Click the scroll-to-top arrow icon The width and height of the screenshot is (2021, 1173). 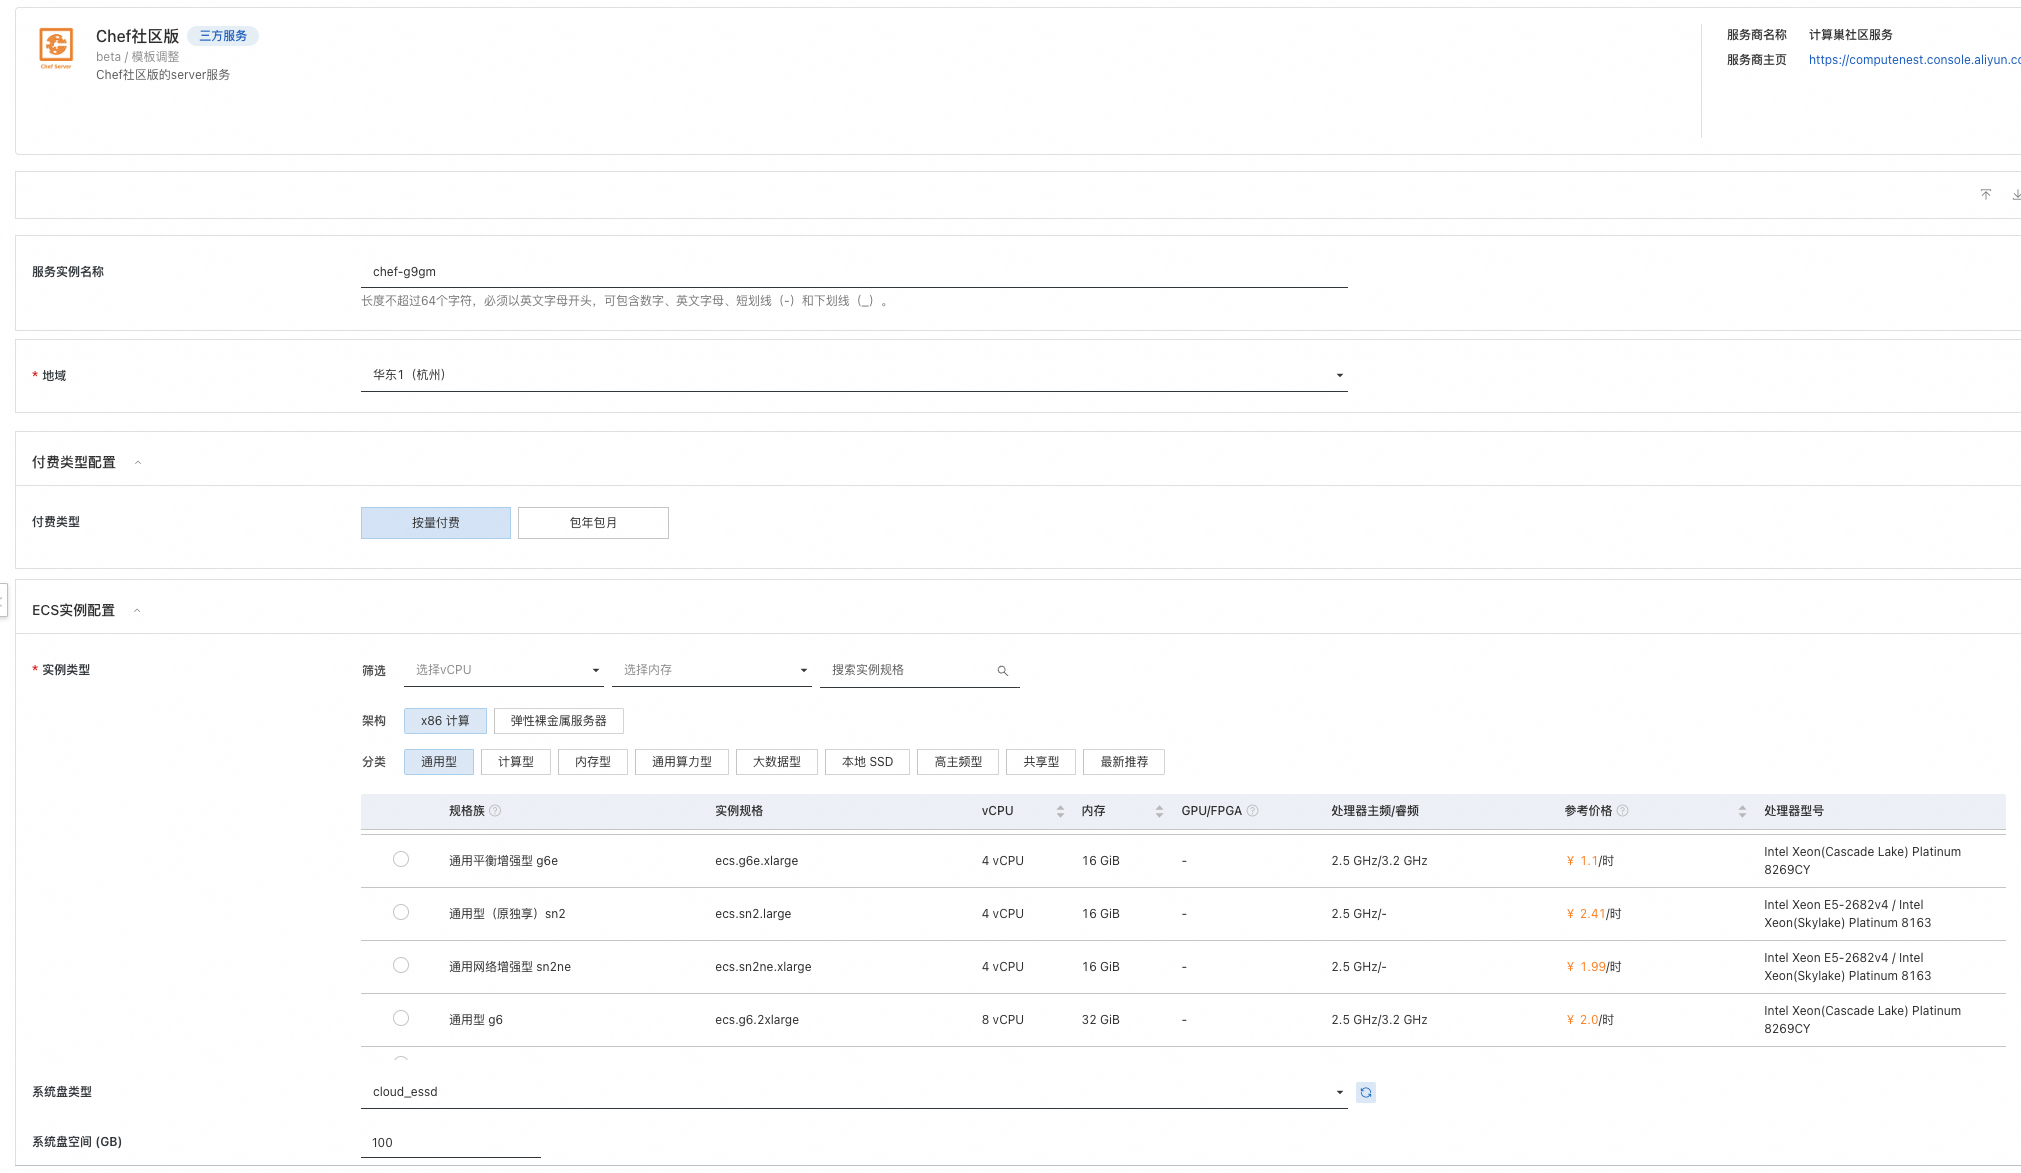pyautogui.click(x=1986, y=194)
